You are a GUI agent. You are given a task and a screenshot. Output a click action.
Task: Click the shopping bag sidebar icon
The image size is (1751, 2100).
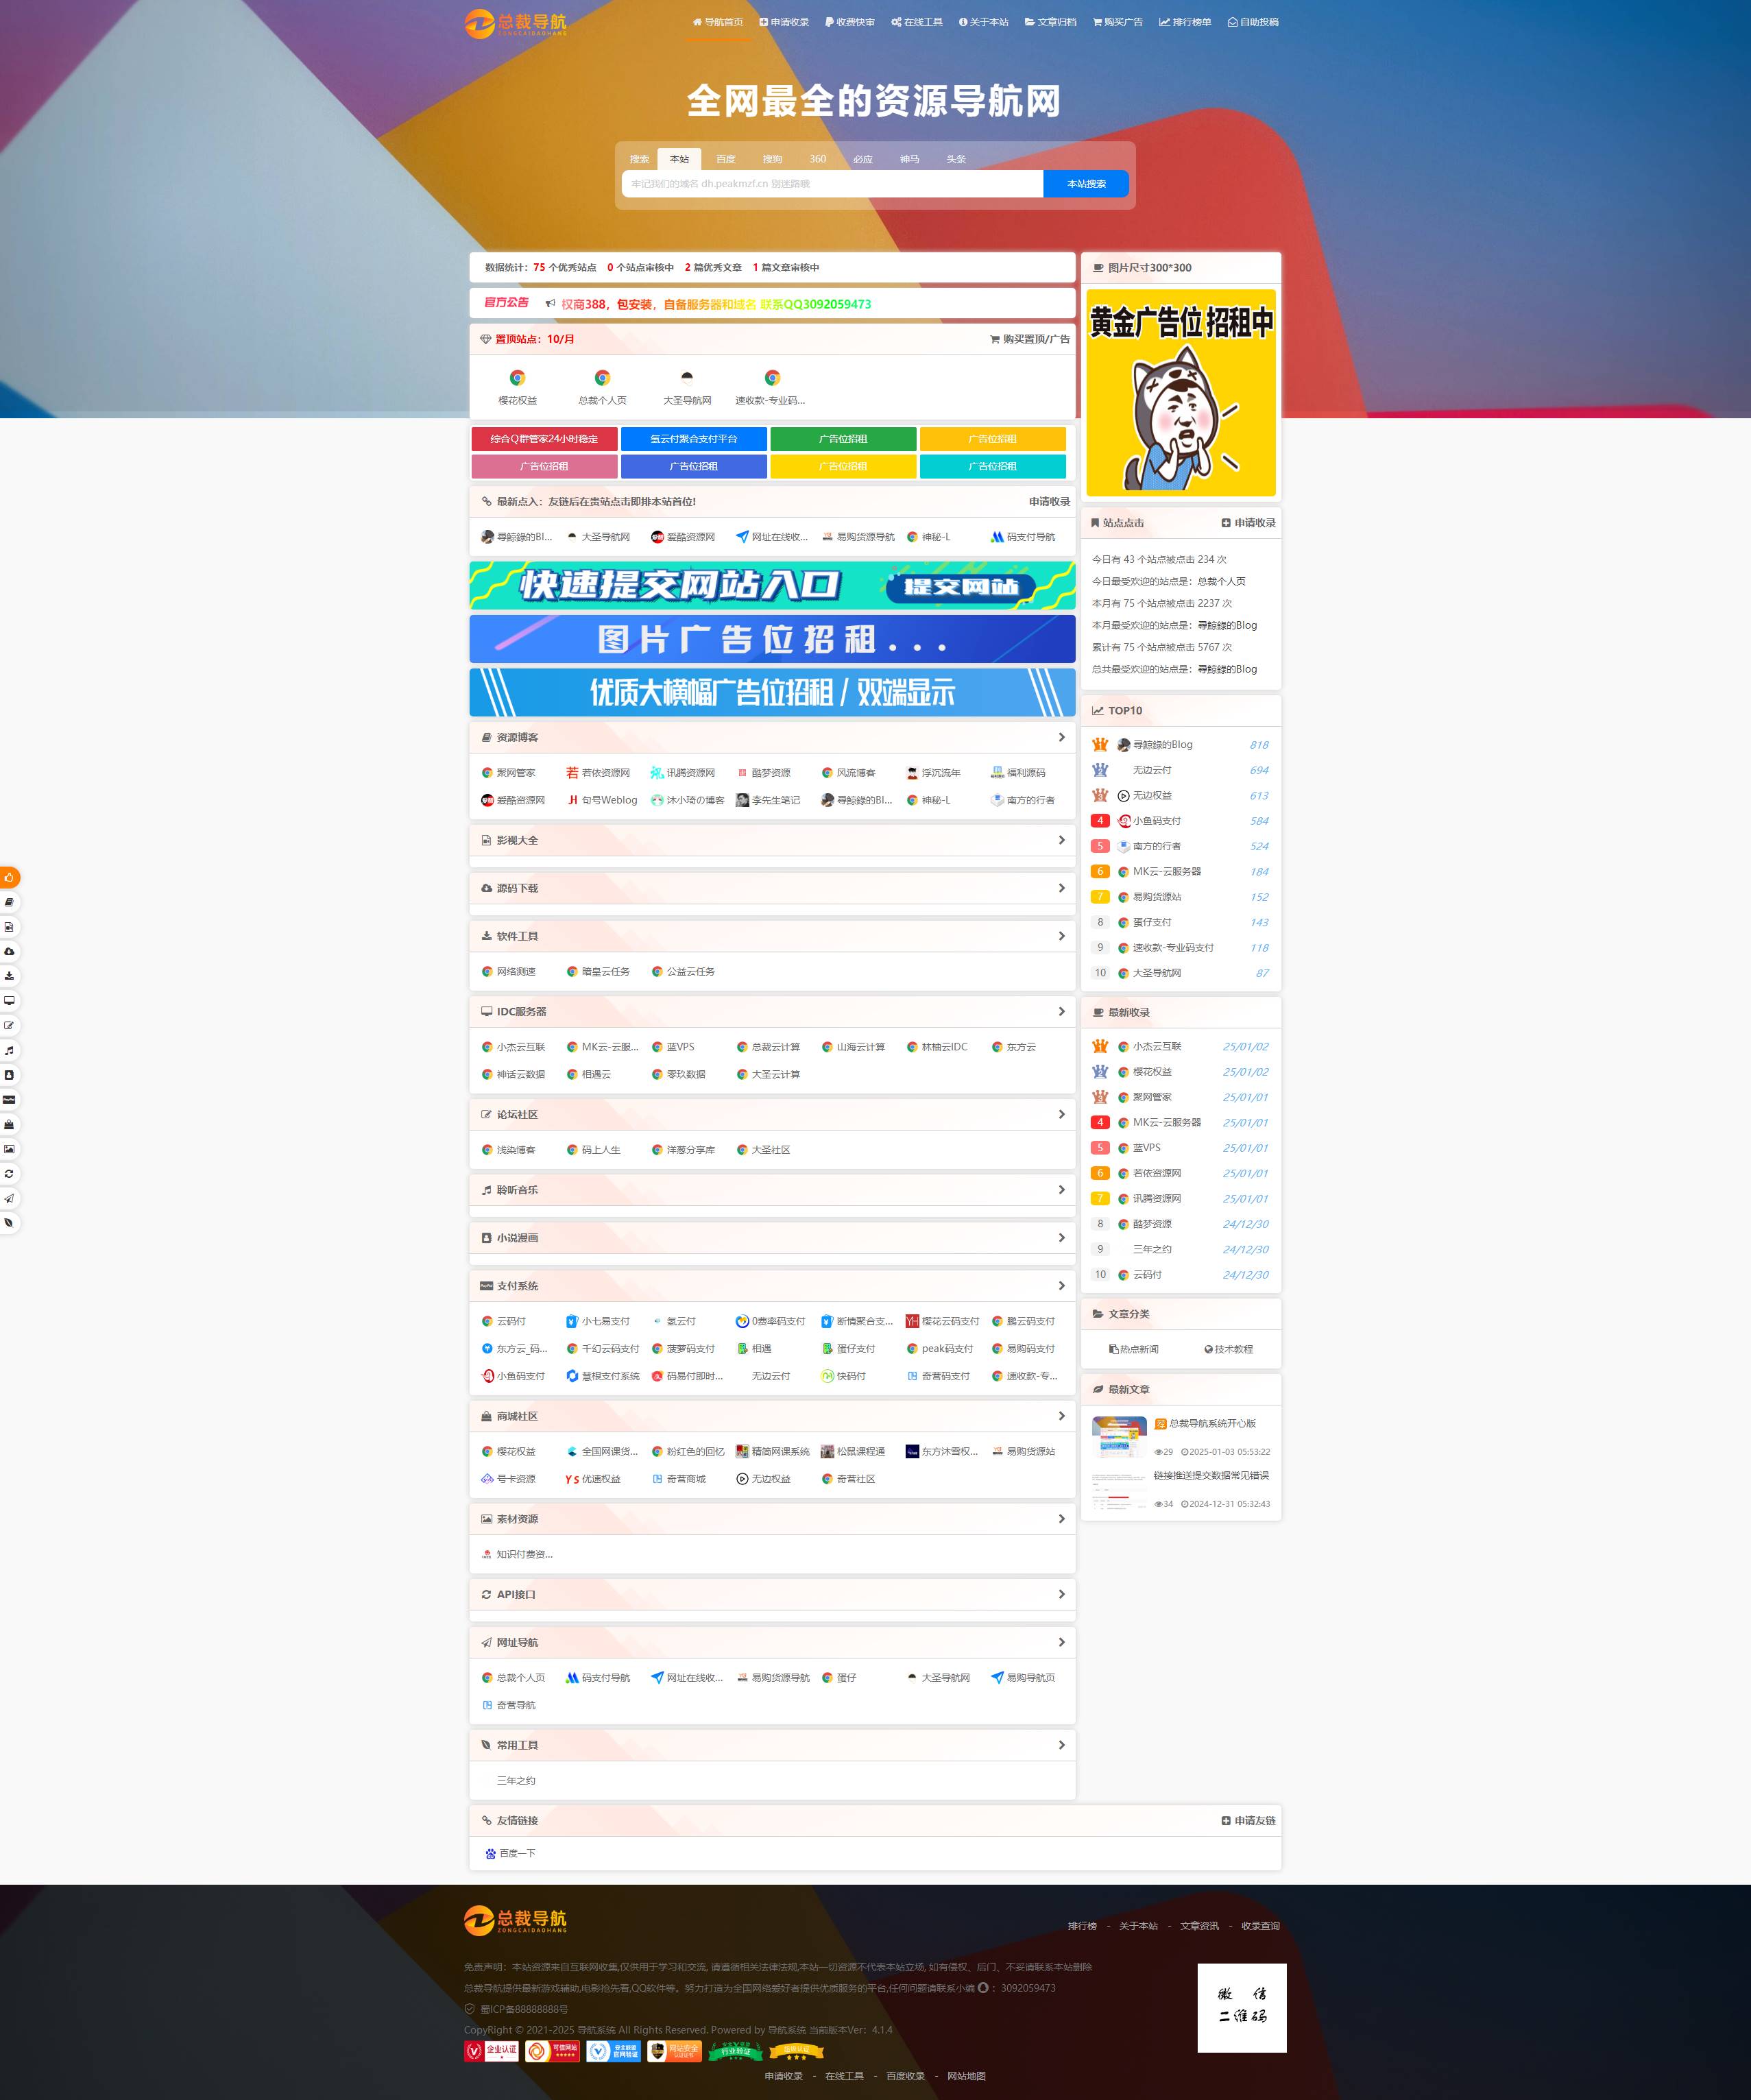(x=9, y=1124)
